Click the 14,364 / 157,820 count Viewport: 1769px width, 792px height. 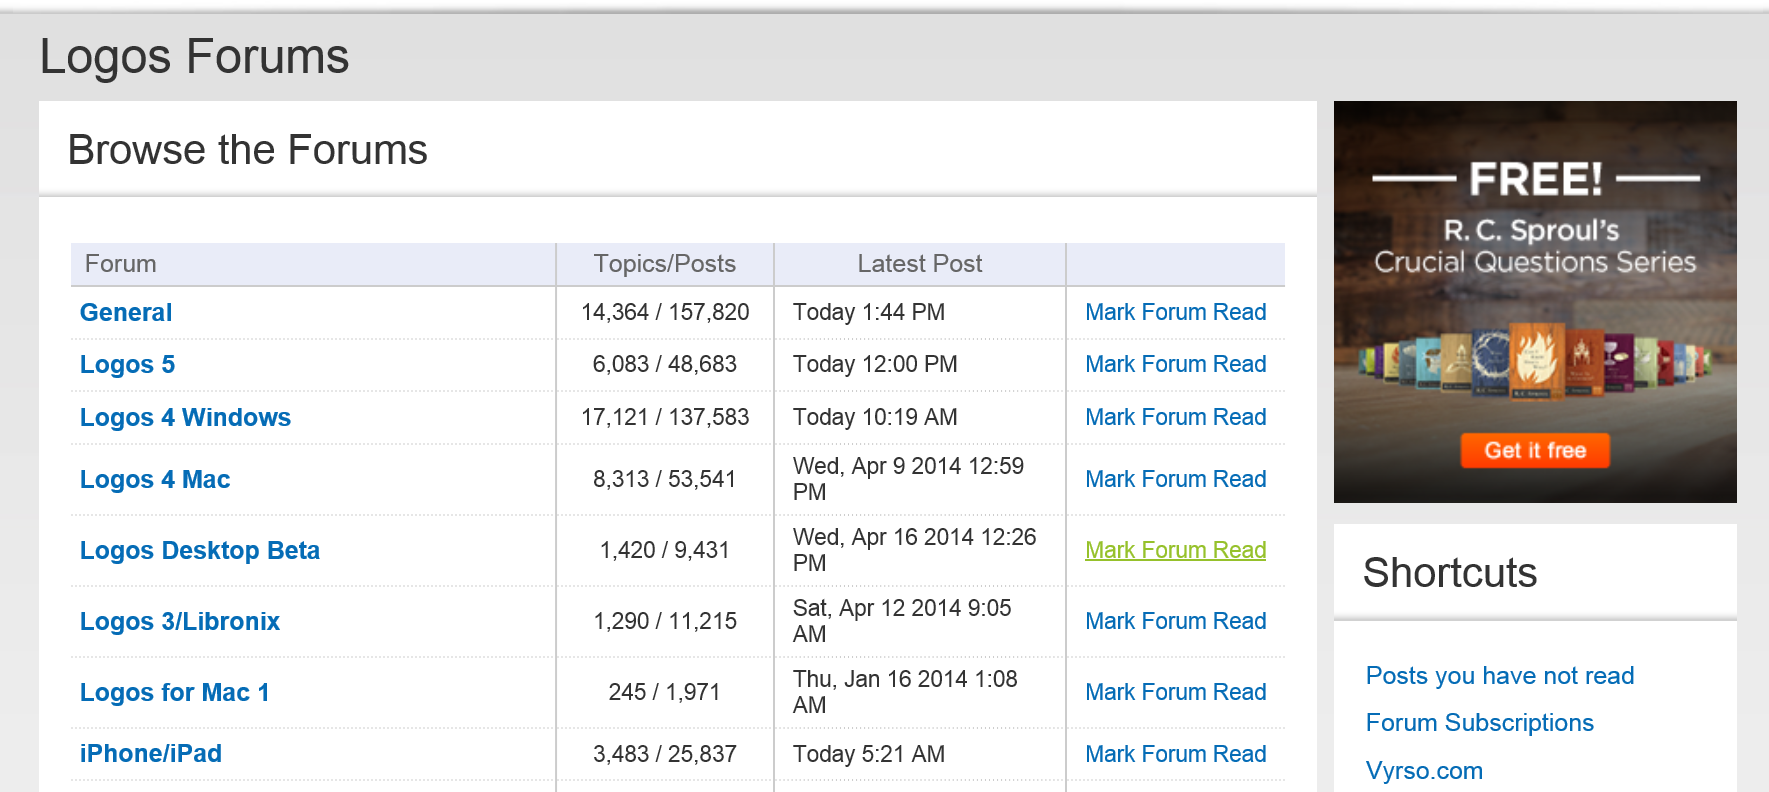(665, 313)
